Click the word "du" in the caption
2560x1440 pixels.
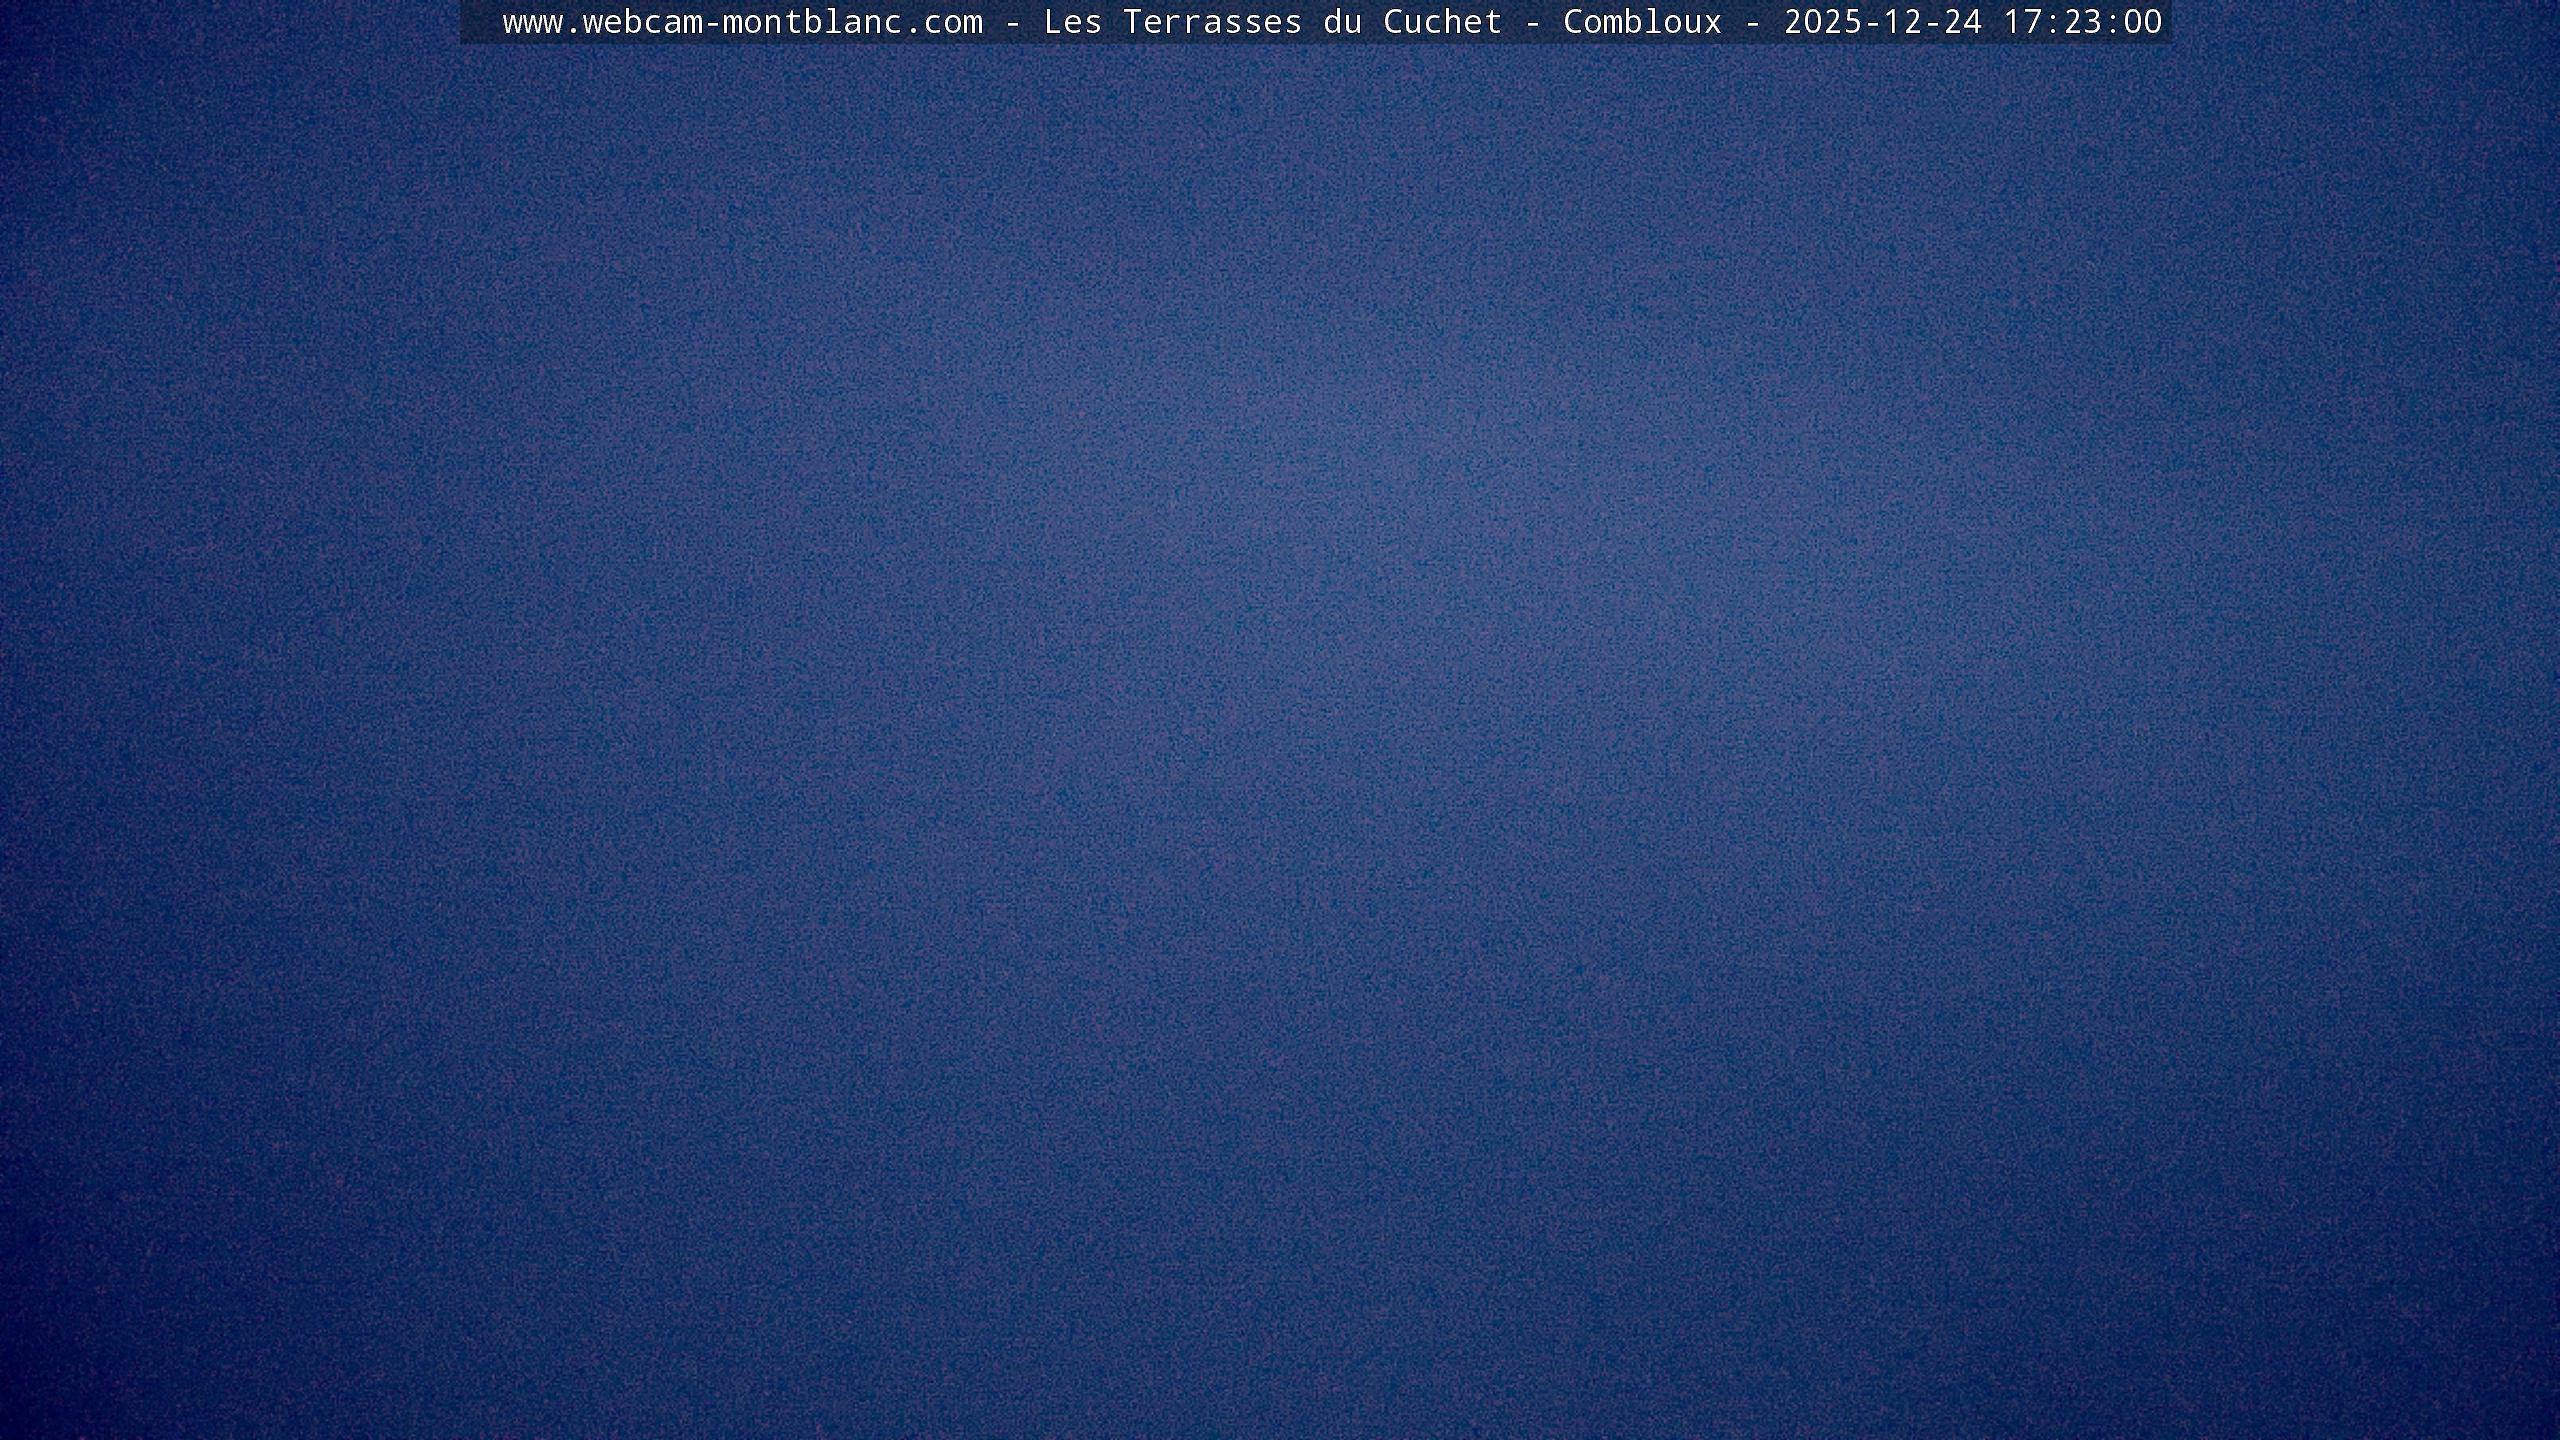pos(1343,22)
